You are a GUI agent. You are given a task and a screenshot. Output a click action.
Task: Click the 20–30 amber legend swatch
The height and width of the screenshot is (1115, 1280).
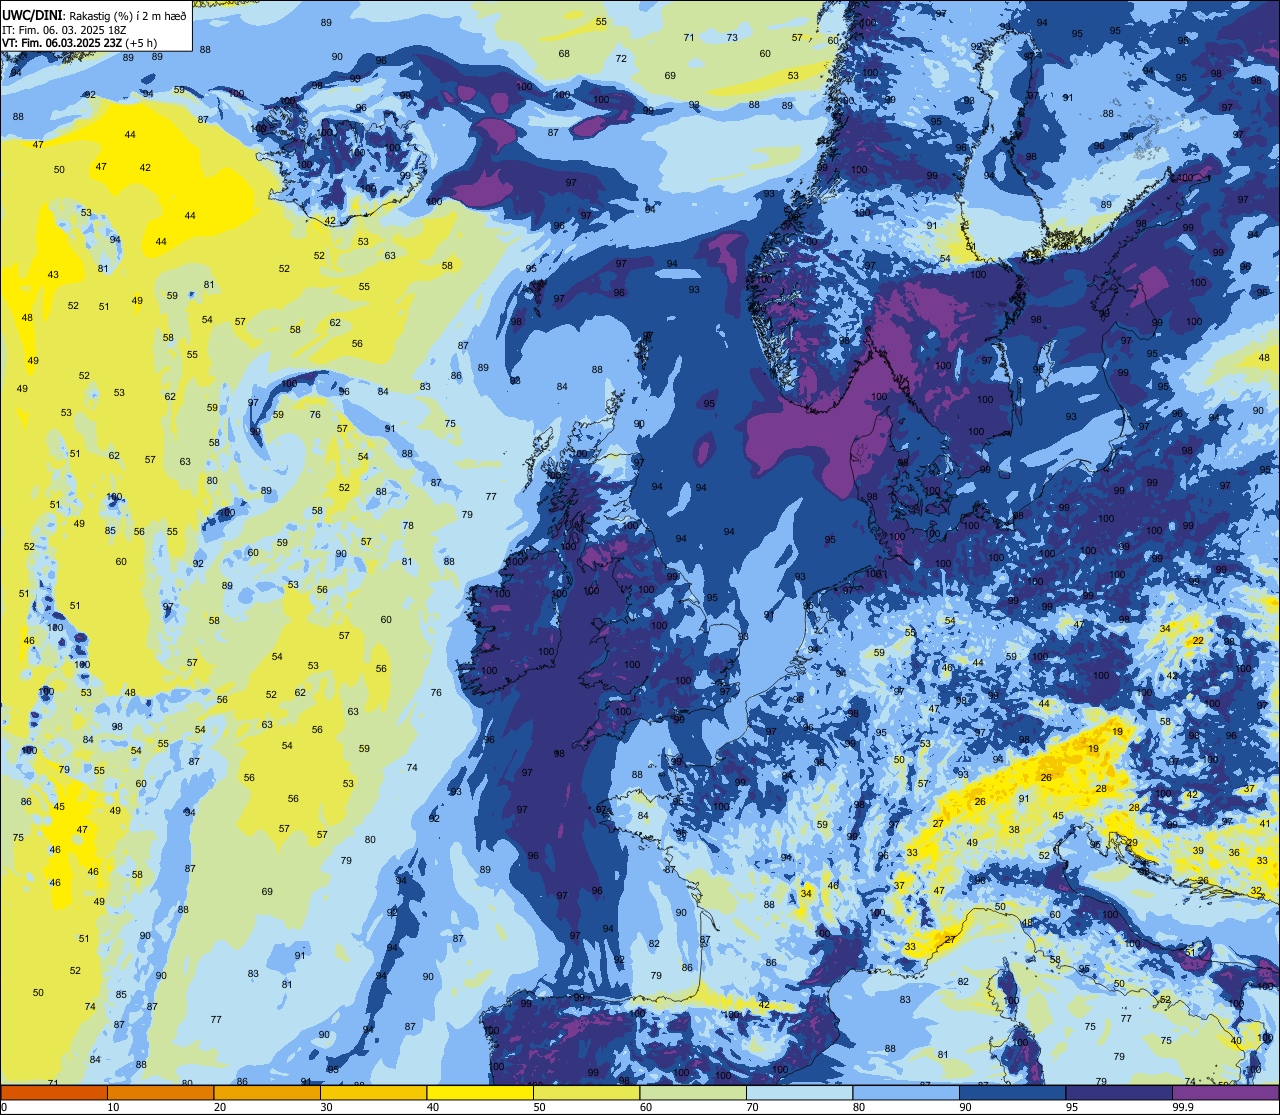click(x=267, y=1092)
